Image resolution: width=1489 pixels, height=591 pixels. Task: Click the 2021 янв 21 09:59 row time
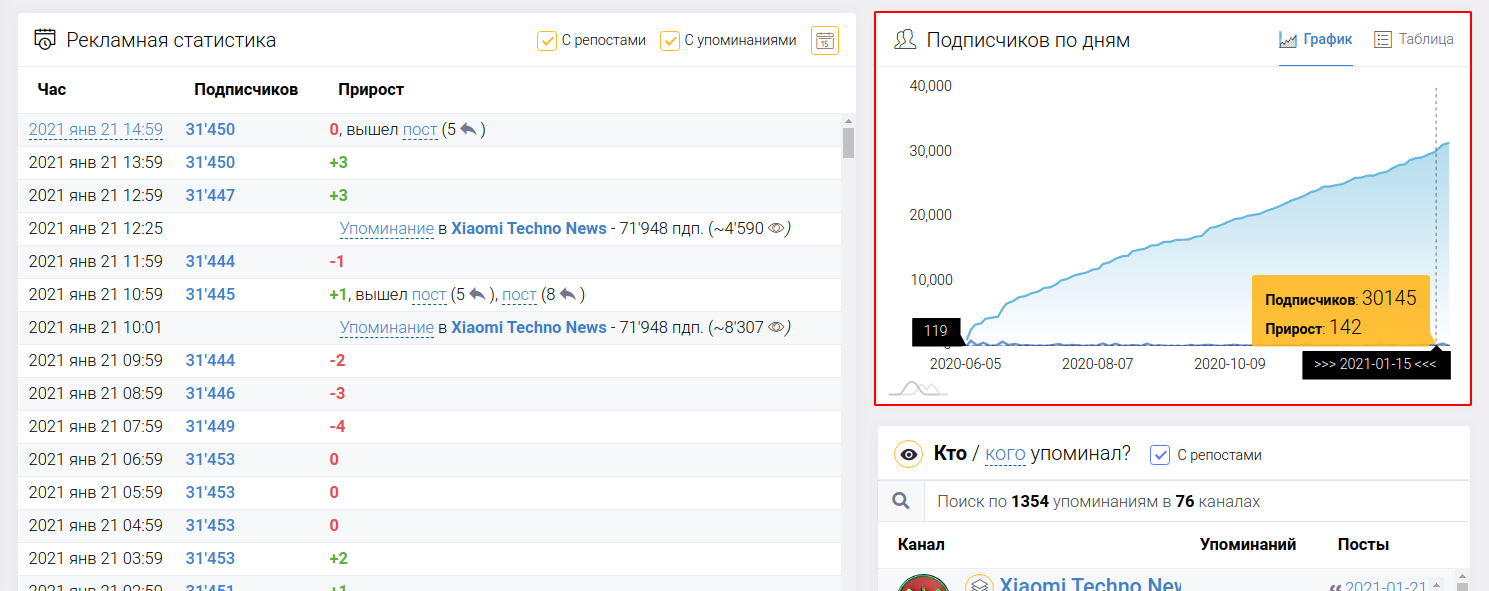96,360
